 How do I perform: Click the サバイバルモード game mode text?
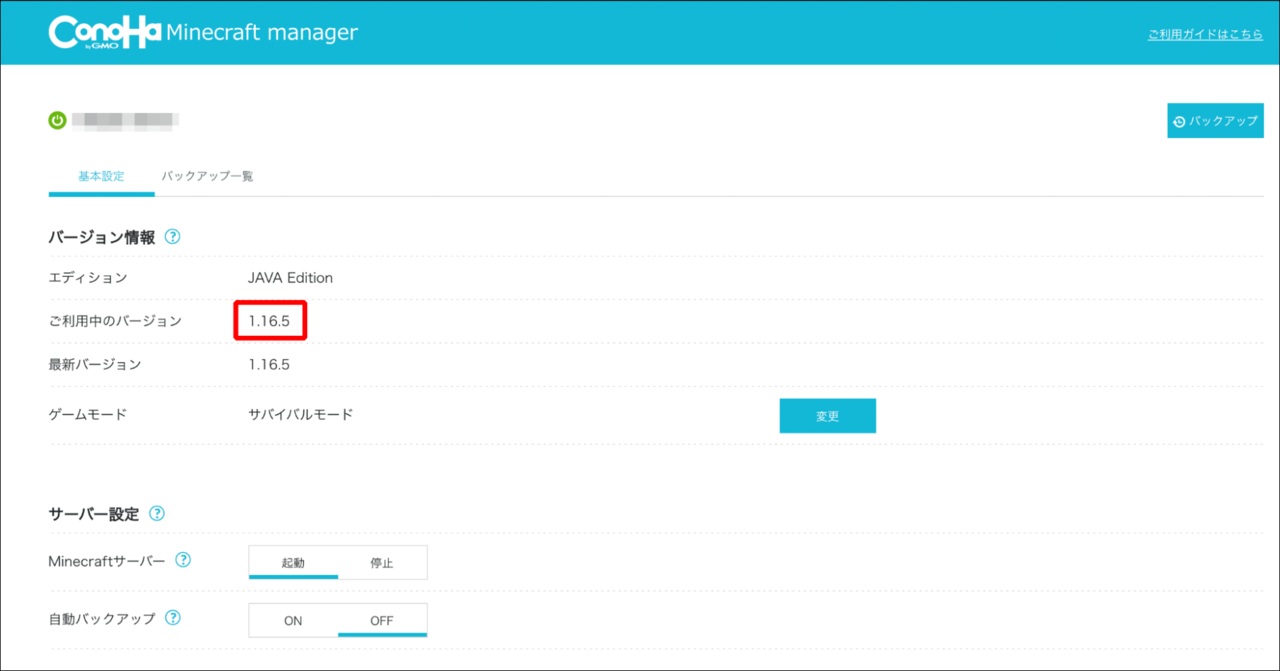tap(300, 414)
